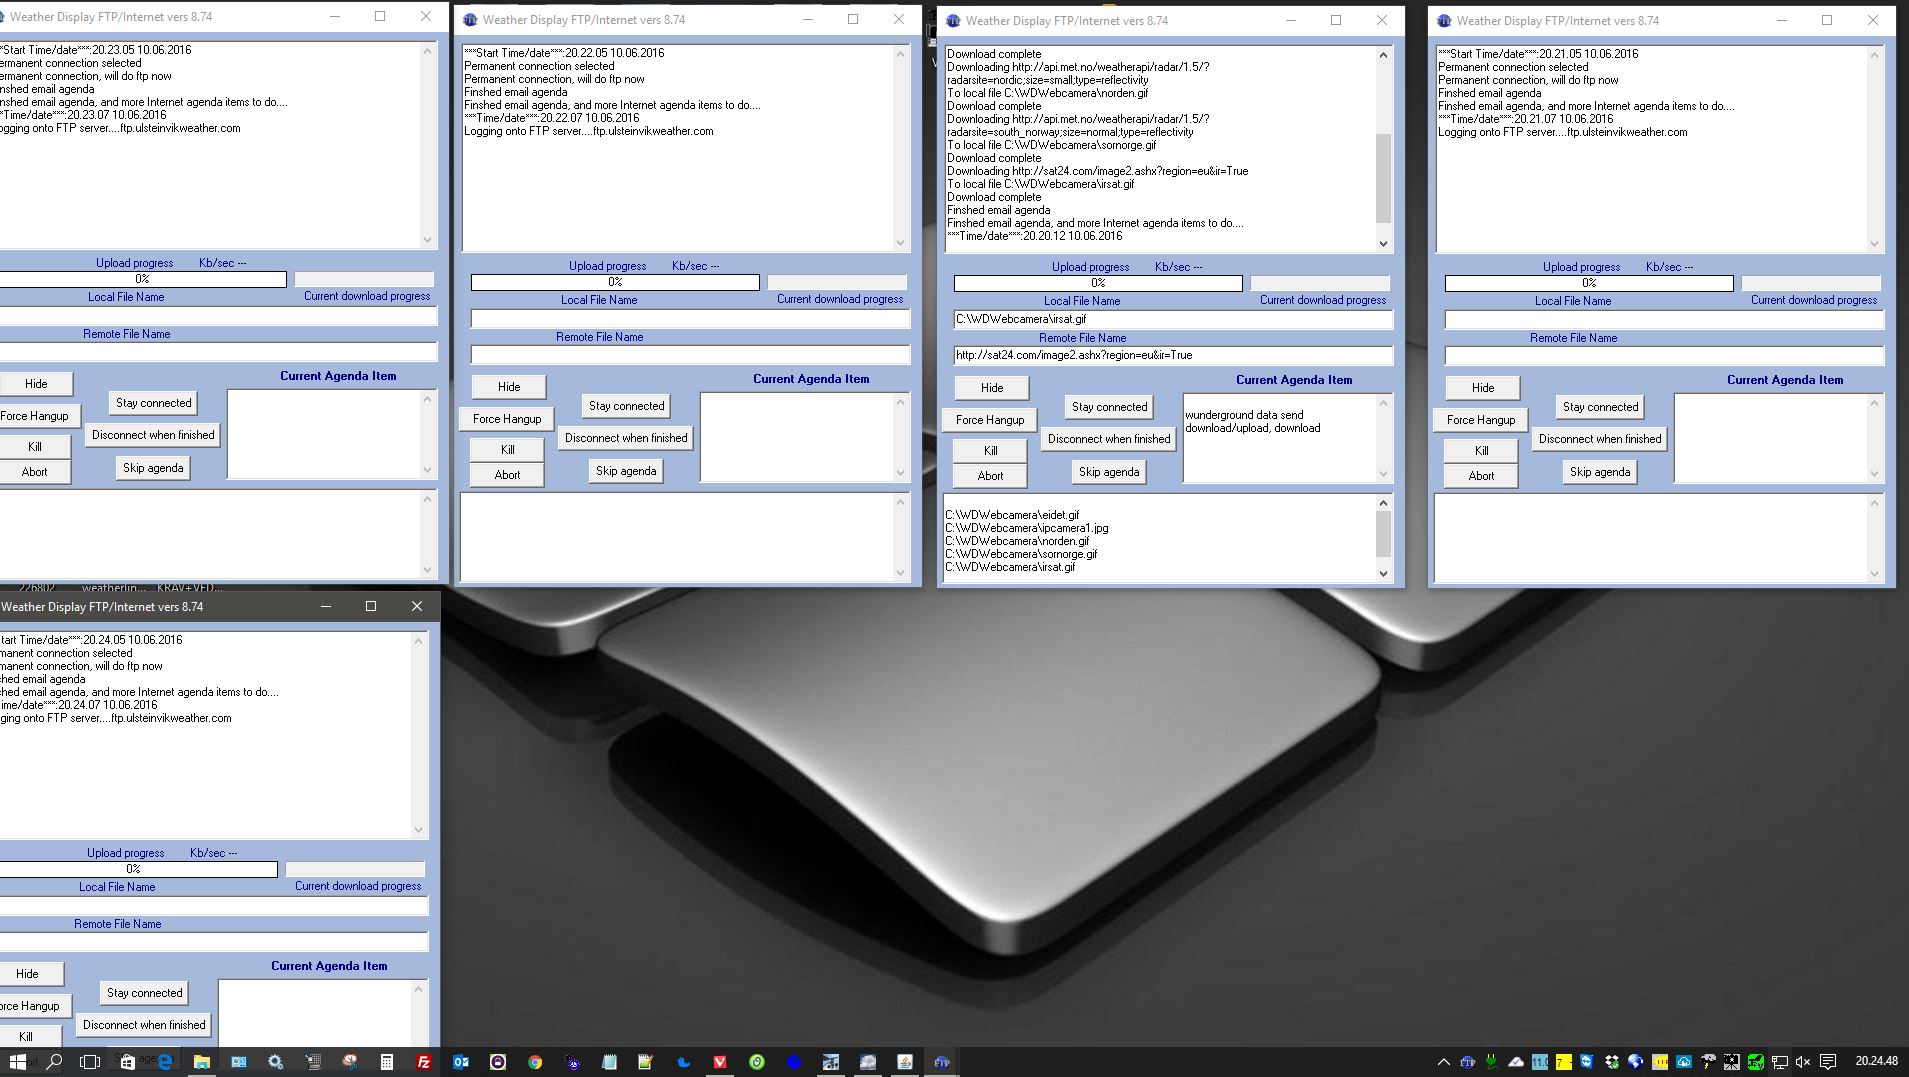Open the red Vivaldi taskbar icon
Viewport: 1909px width, 1077px height.
[719, 1062]
